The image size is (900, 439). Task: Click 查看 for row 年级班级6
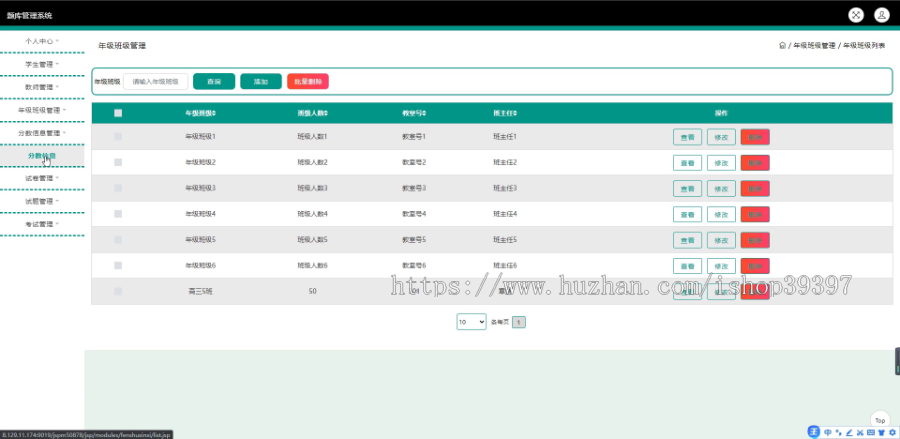coord(687,266)
